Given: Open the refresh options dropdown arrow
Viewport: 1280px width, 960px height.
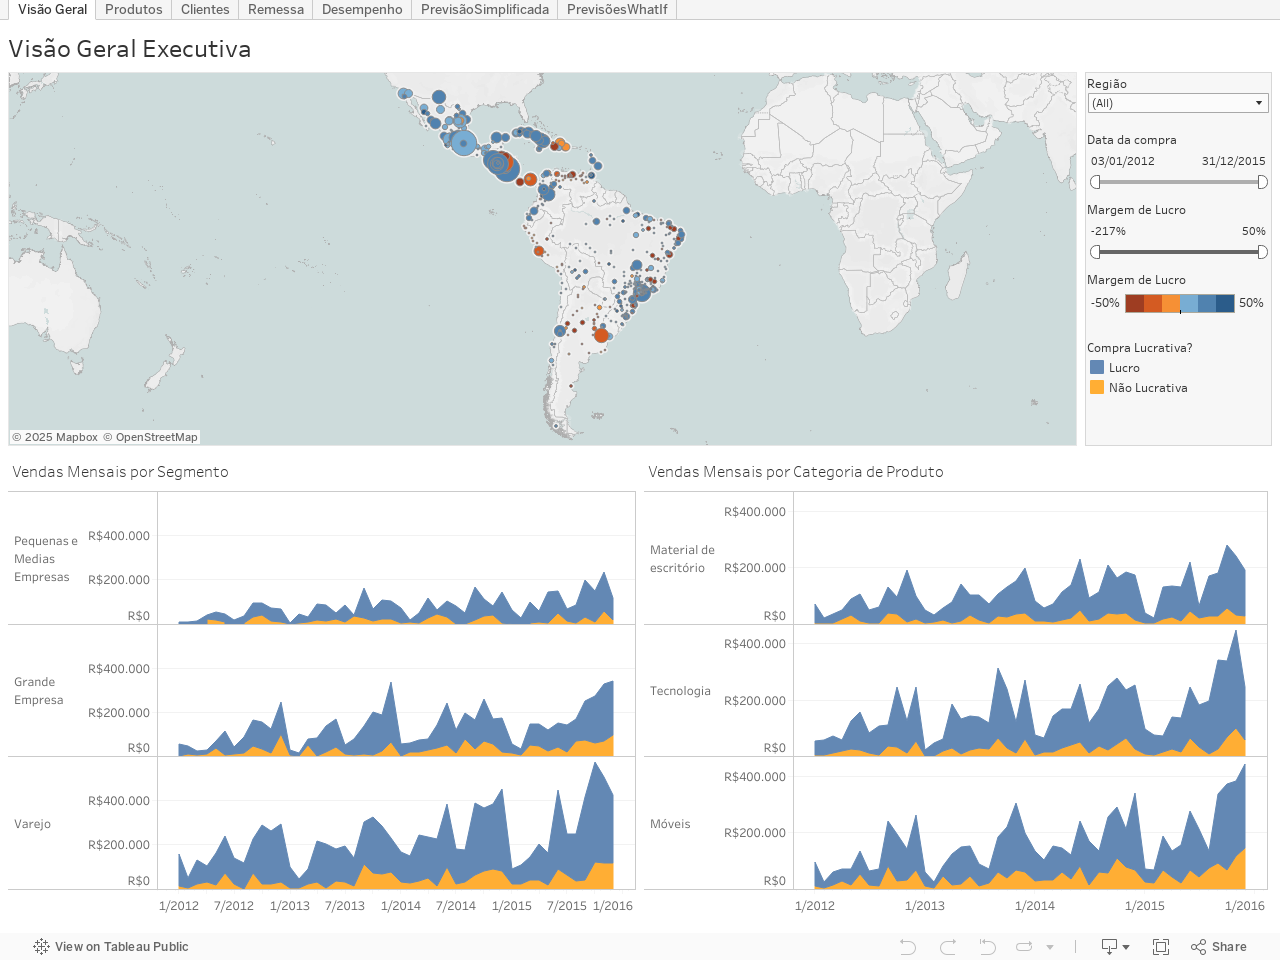Looking at the screenshot, I should click(x=1050, y=947).
